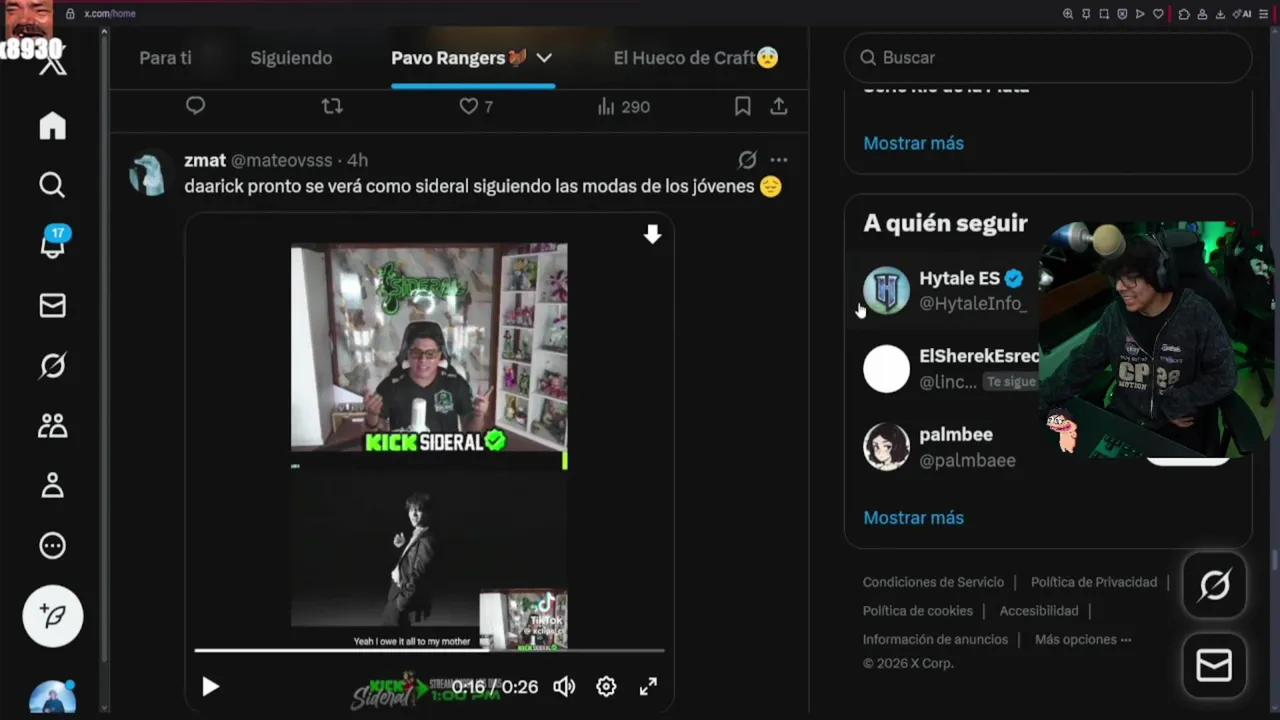Click the X logo in sidebar
The width and height of the screenshot is (1280, 720).
pos(52,65)
